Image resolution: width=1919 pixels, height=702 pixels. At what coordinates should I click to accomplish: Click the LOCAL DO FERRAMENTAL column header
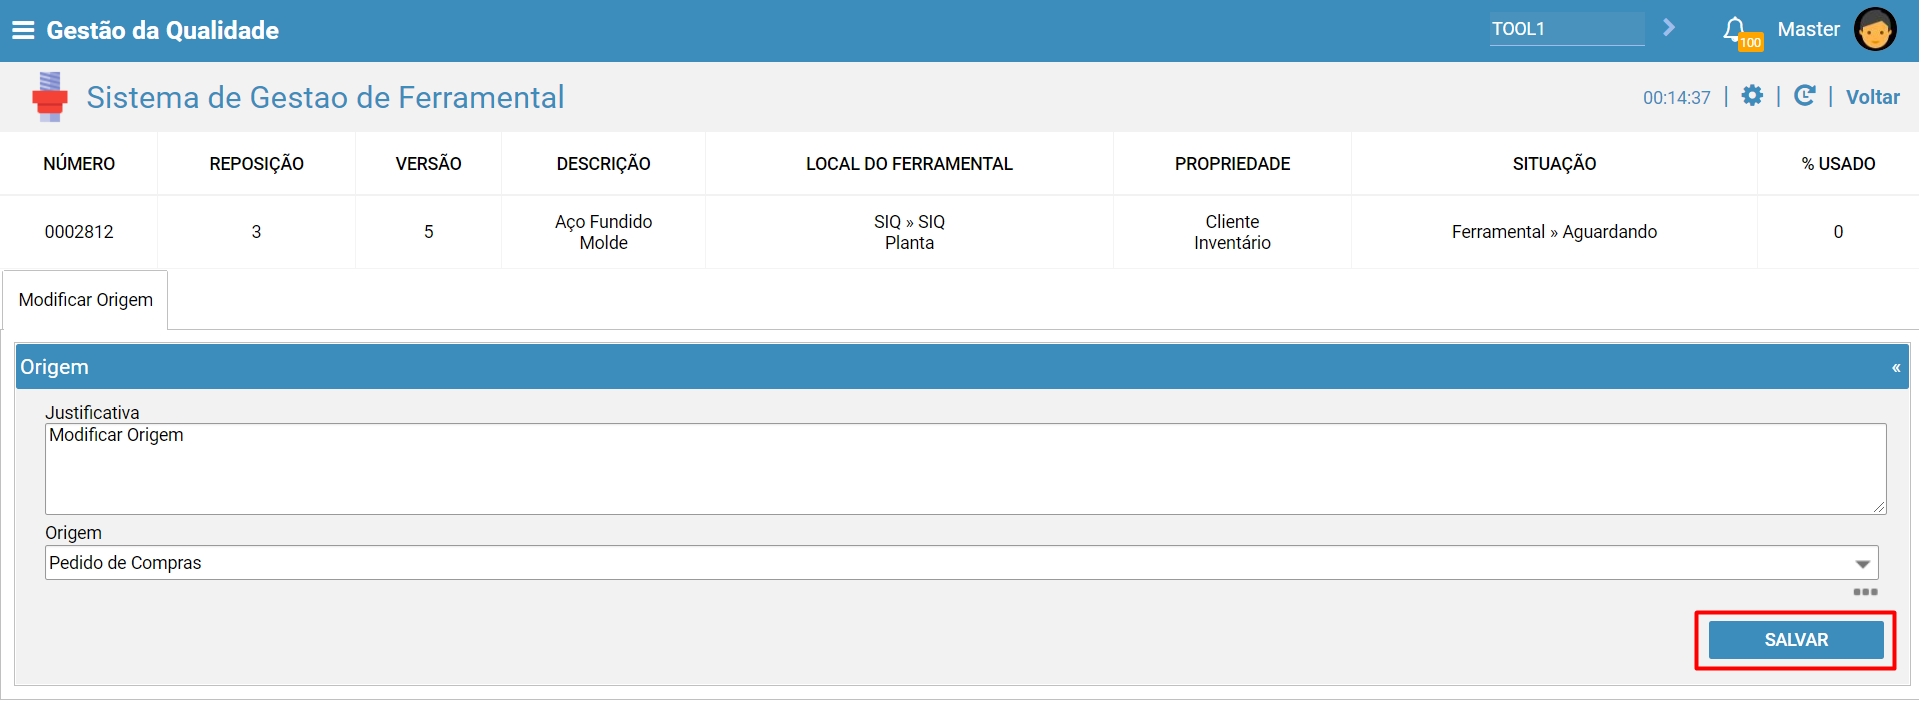[909, 164]
